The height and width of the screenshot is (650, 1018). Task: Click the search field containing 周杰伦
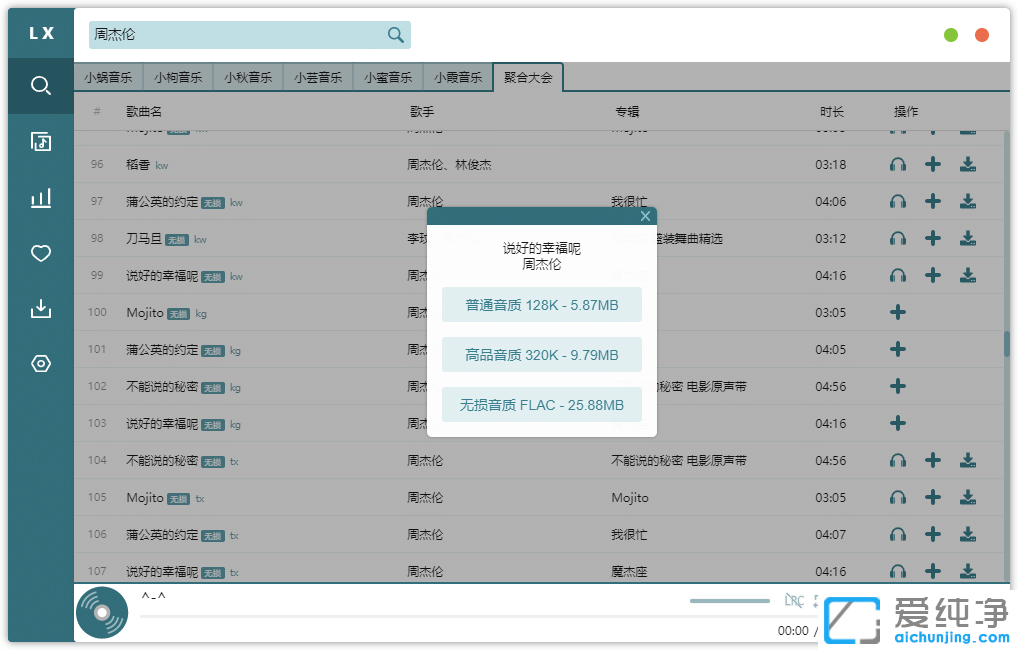[235, 35]
